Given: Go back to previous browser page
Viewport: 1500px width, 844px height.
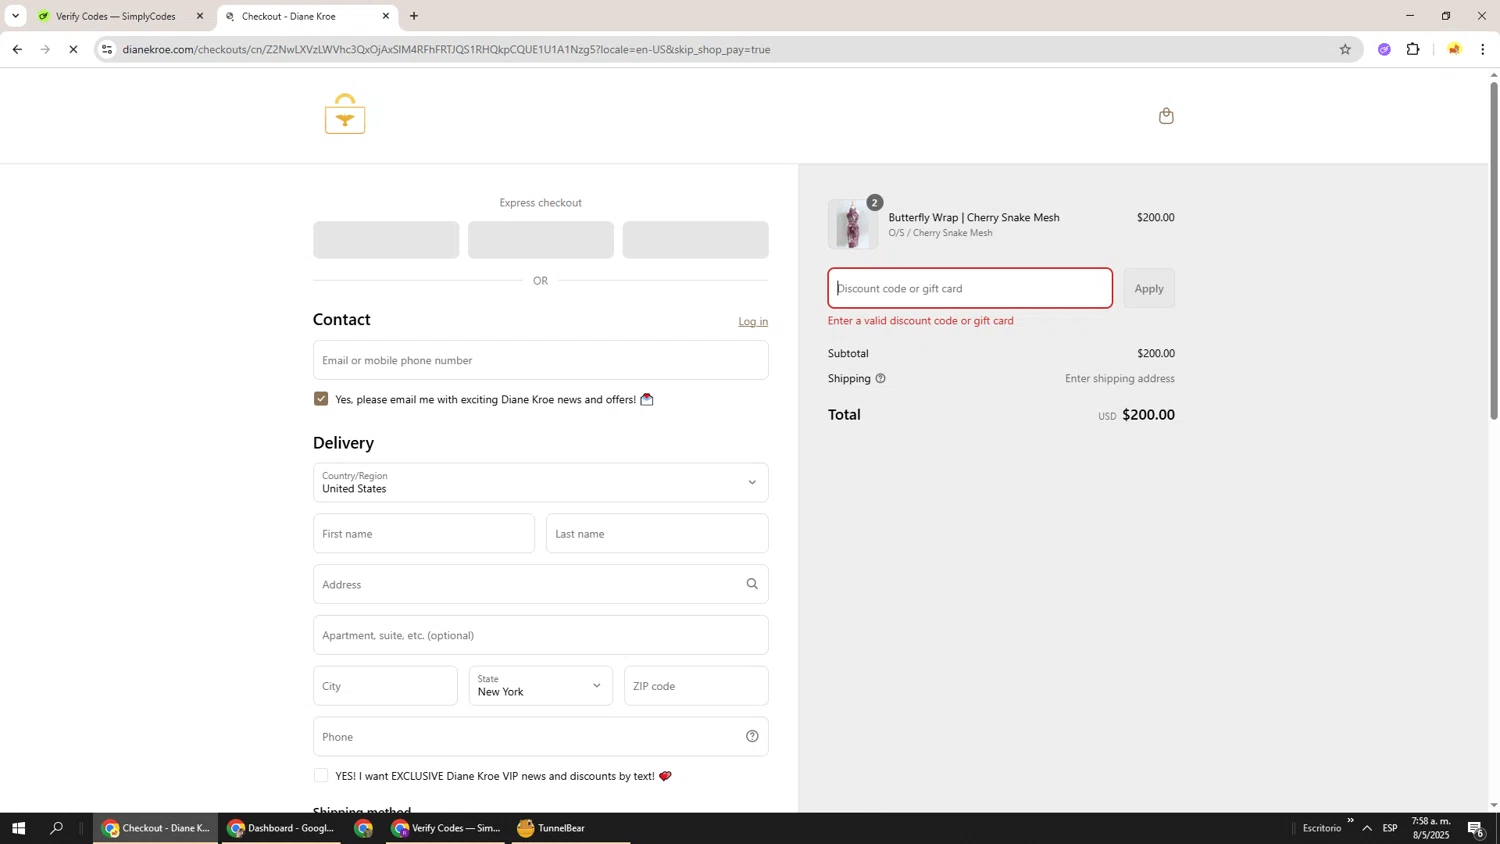Looking at the screenshot, I should point(17,49).
